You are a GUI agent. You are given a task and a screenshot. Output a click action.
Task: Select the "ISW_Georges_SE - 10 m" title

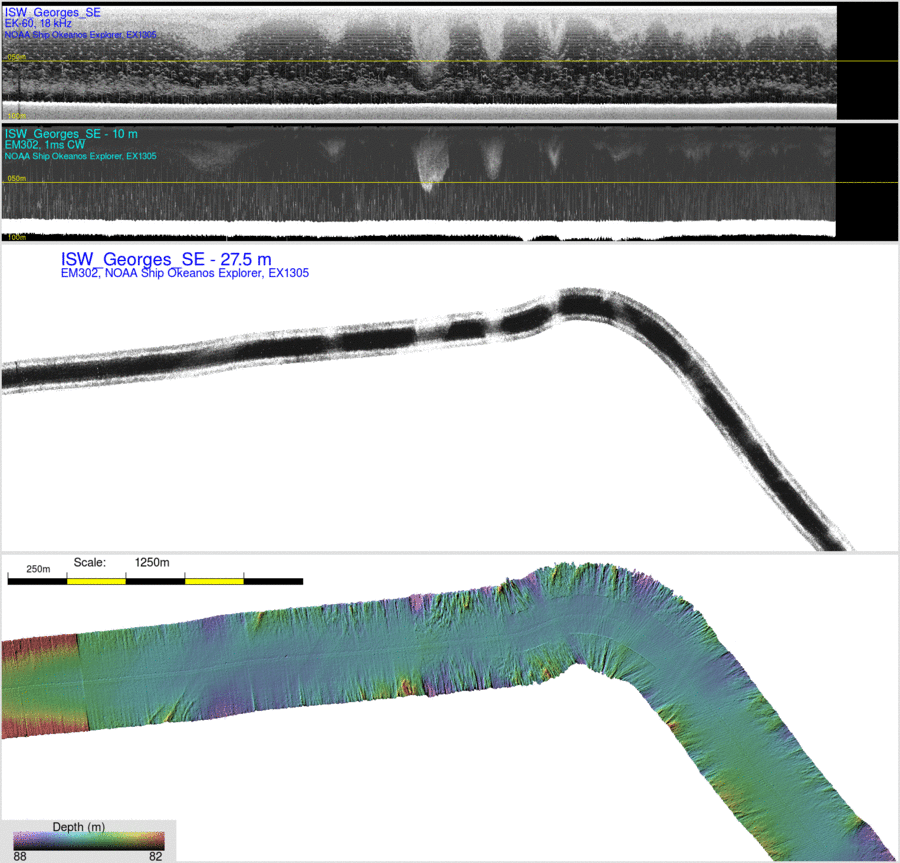tap(71, 134)
